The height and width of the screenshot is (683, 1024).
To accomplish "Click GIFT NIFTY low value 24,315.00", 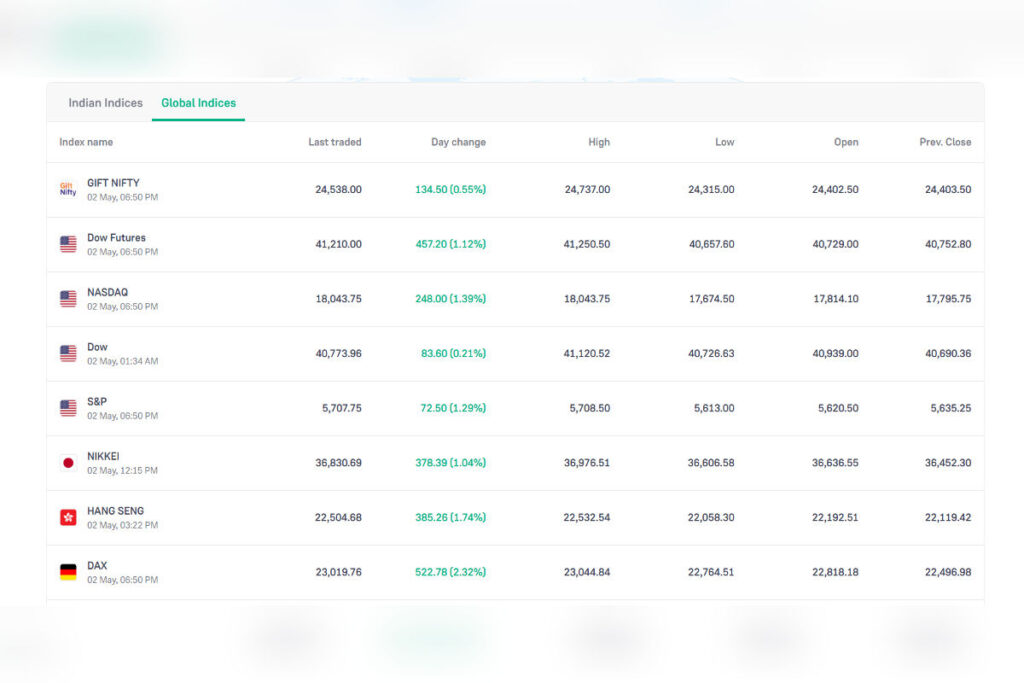I will pos(711,189).
